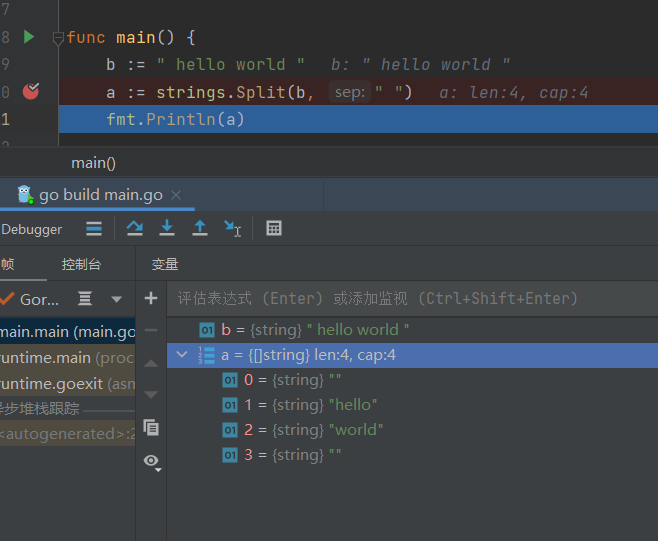Click Step Over in debugger toolbar
Image resolution: width=658 pixels, height=541 pixels.
coord(135,228)
